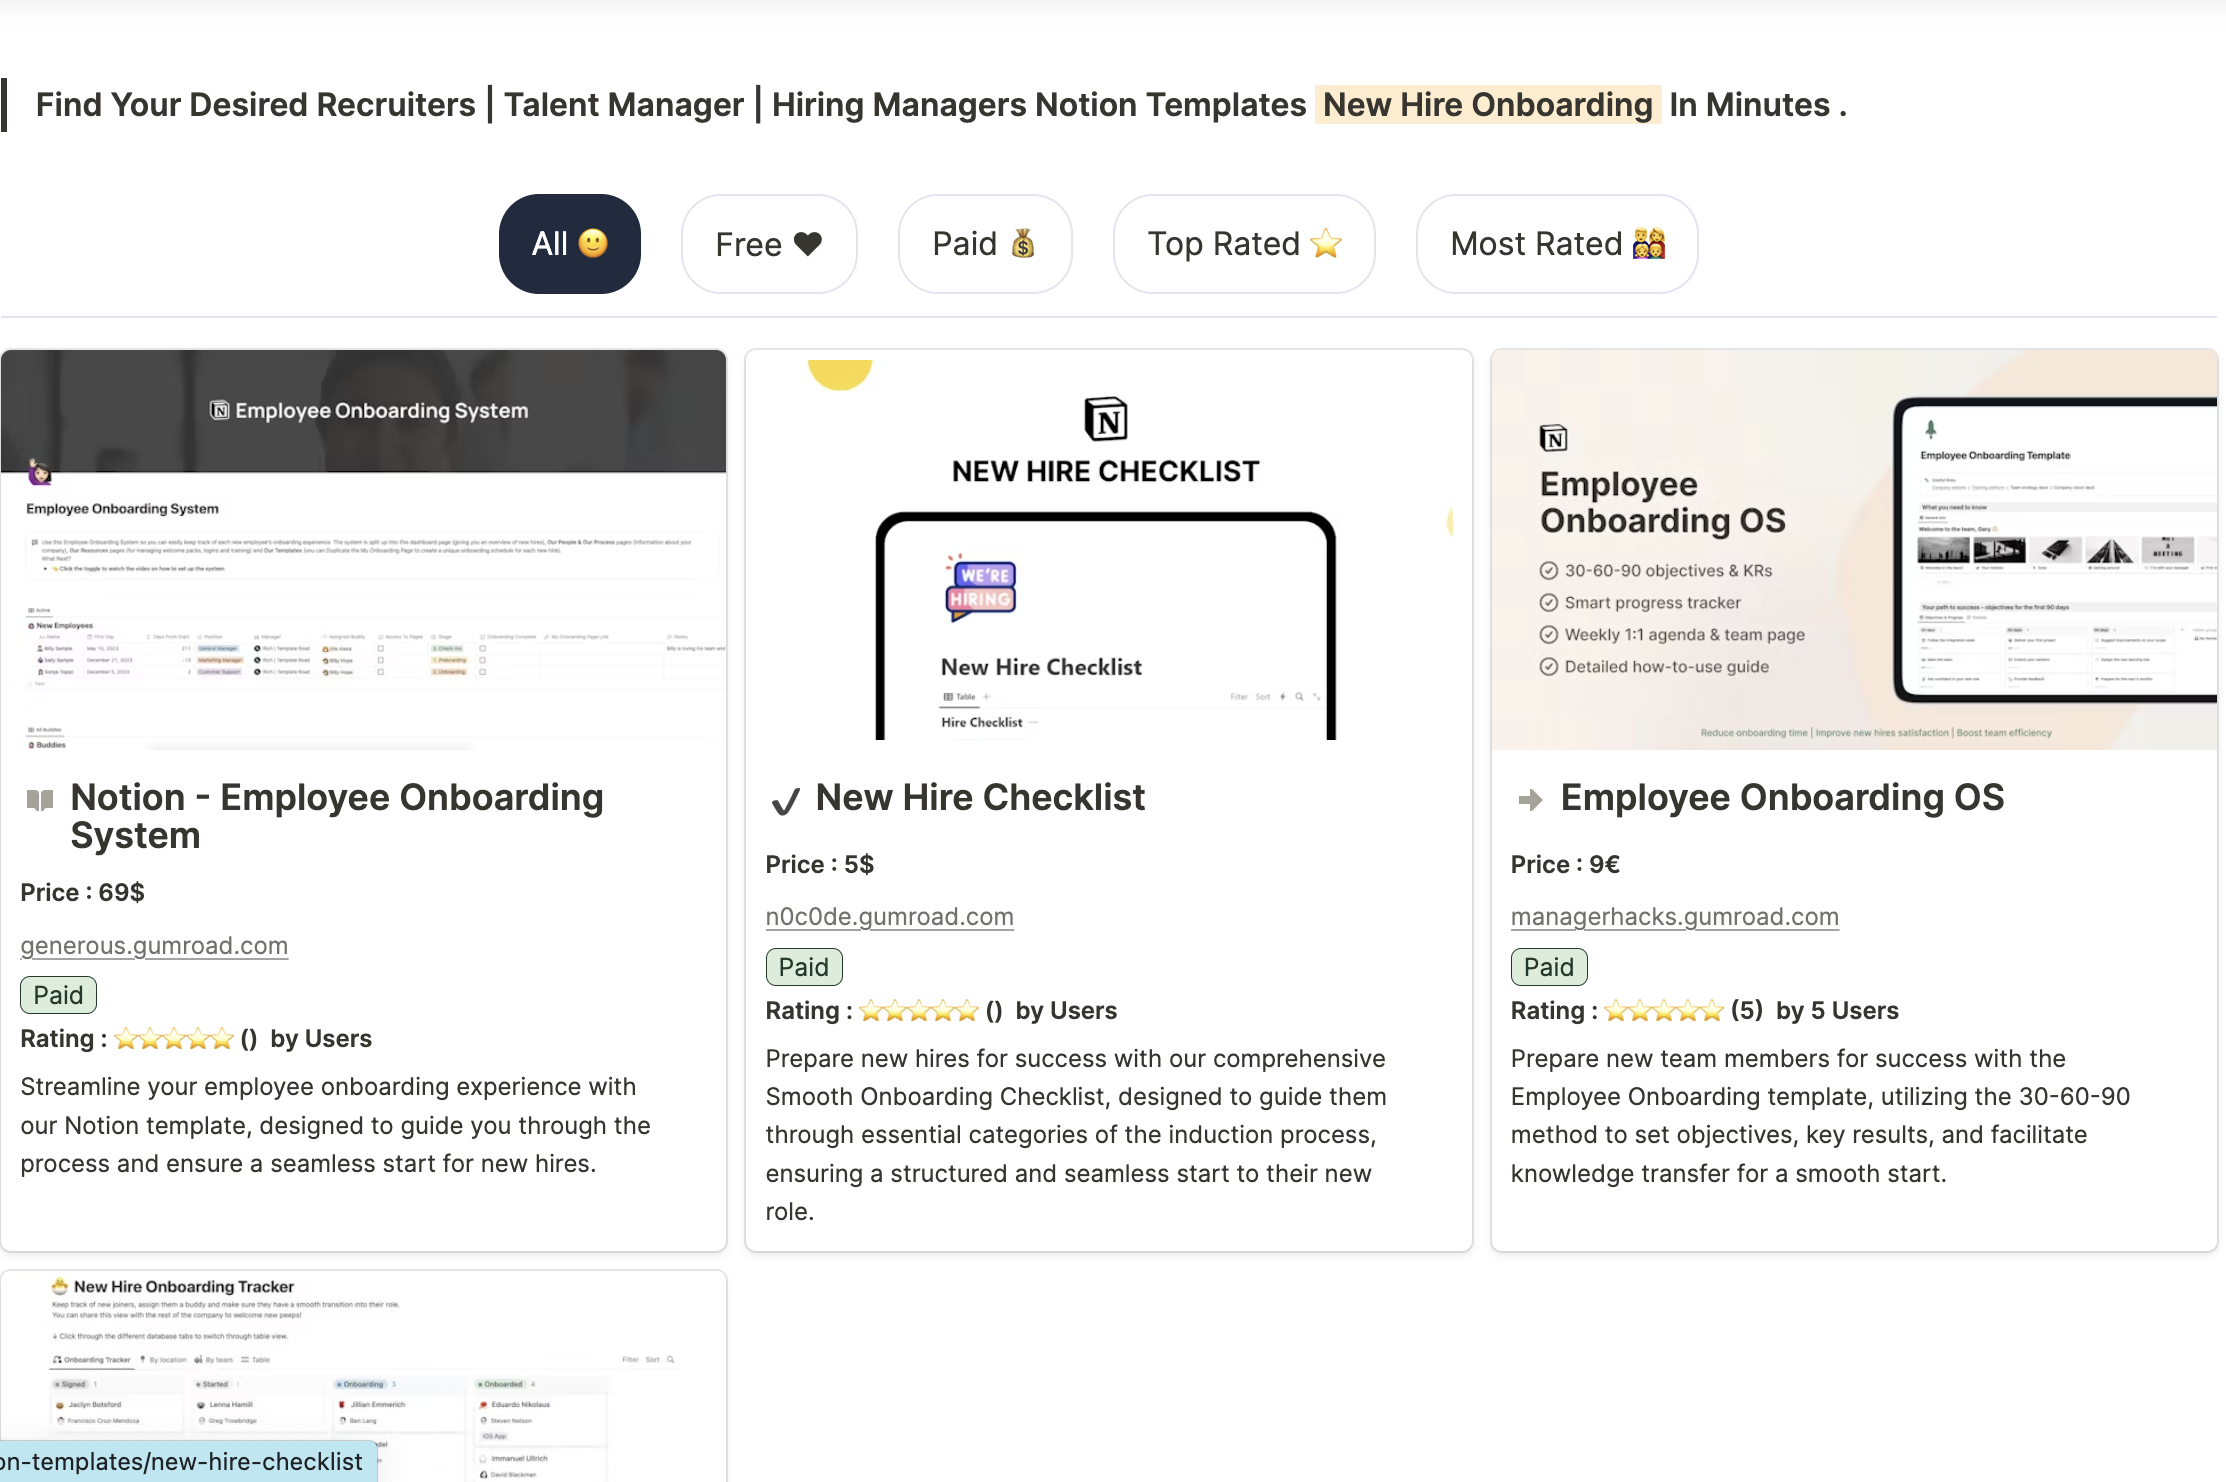Open the New Hire Onboarding Tracker thumbnail

pos(364,1376)
